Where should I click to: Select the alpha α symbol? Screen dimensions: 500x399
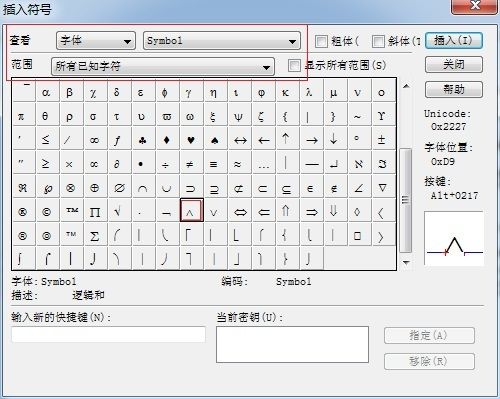[46, 92]
